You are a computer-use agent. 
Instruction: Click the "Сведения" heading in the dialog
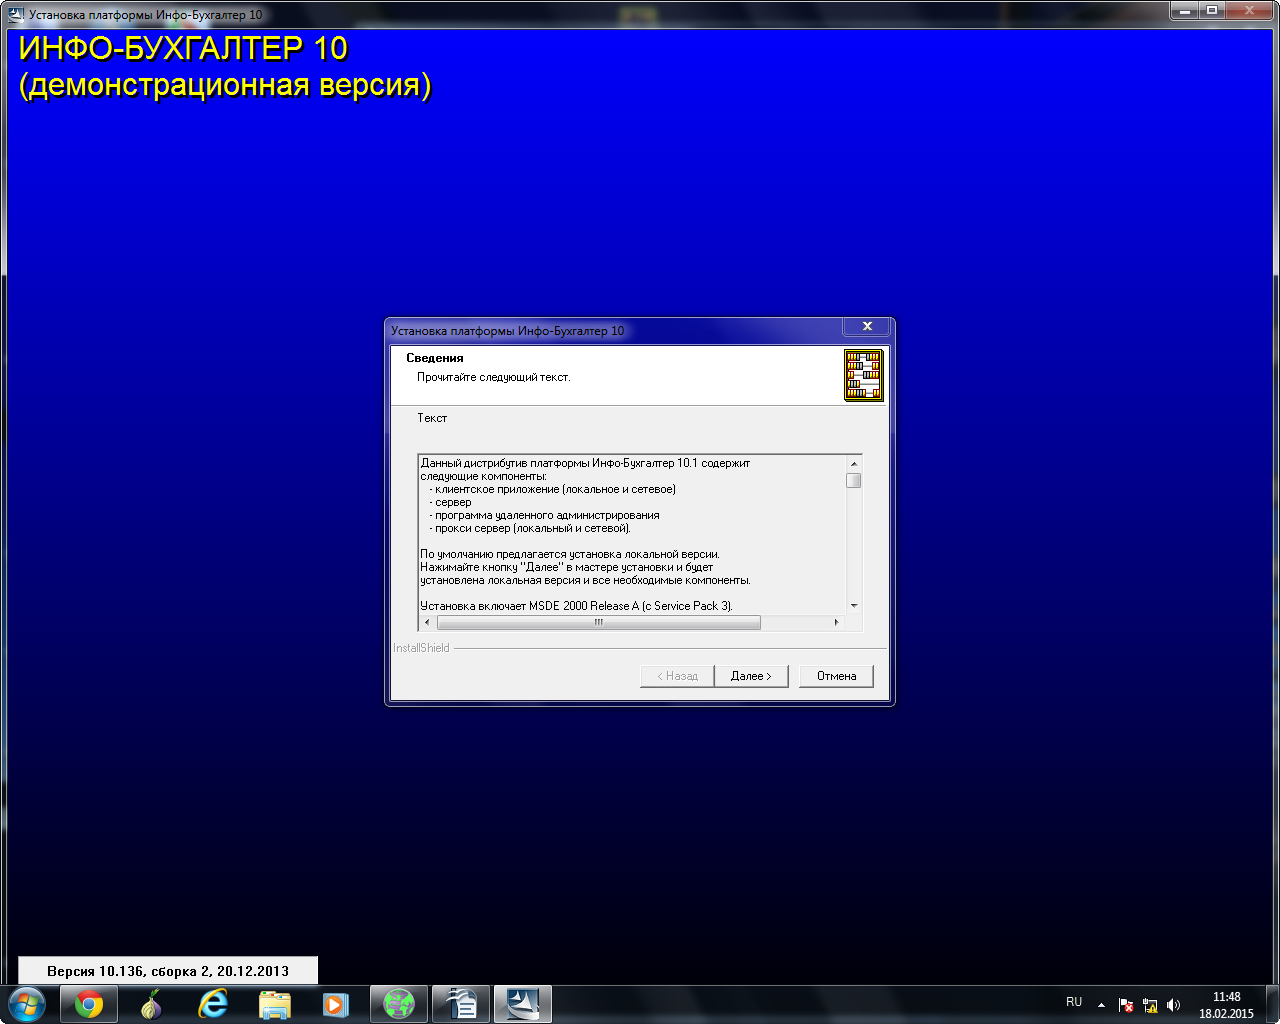(435, 358)
